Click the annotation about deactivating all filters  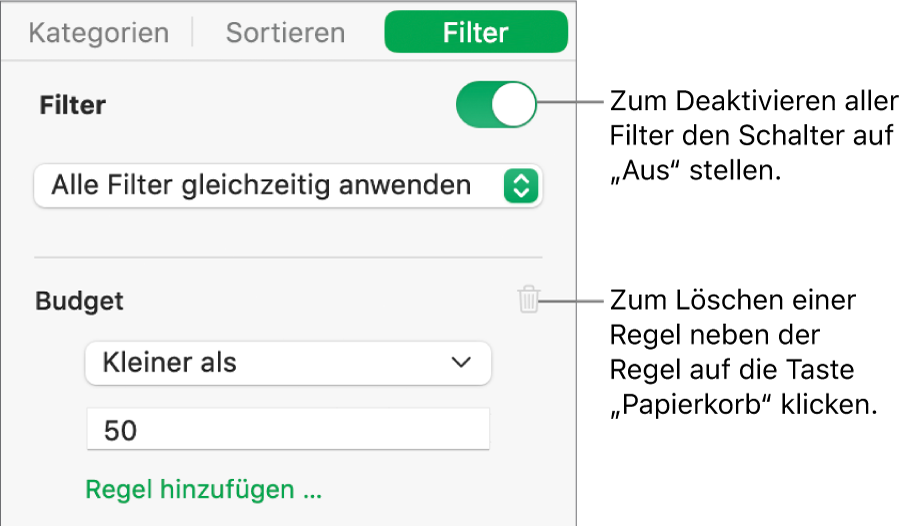pyautogui.click(x=752, y=136)
